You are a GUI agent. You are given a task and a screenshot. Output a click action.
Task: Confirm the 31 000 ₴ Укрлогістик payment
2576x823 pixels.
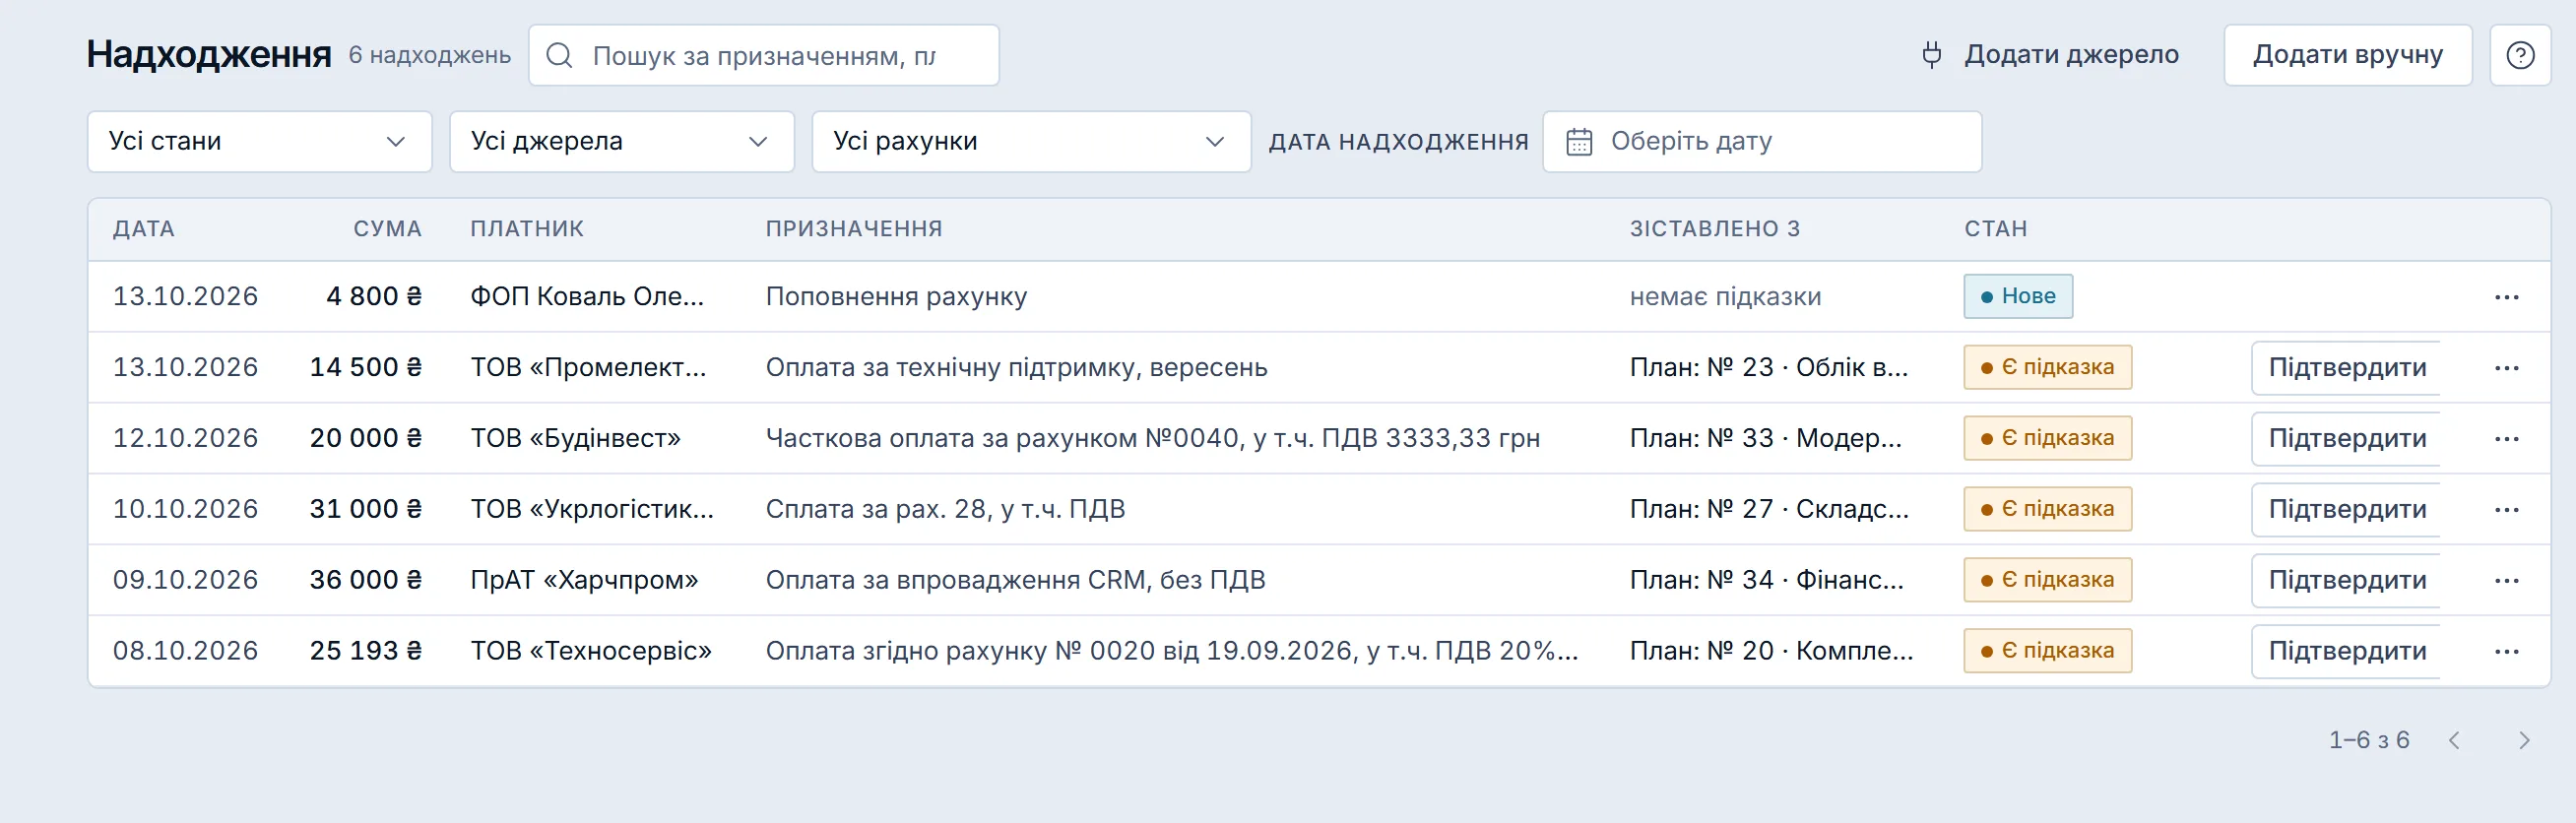[2346, 510]
